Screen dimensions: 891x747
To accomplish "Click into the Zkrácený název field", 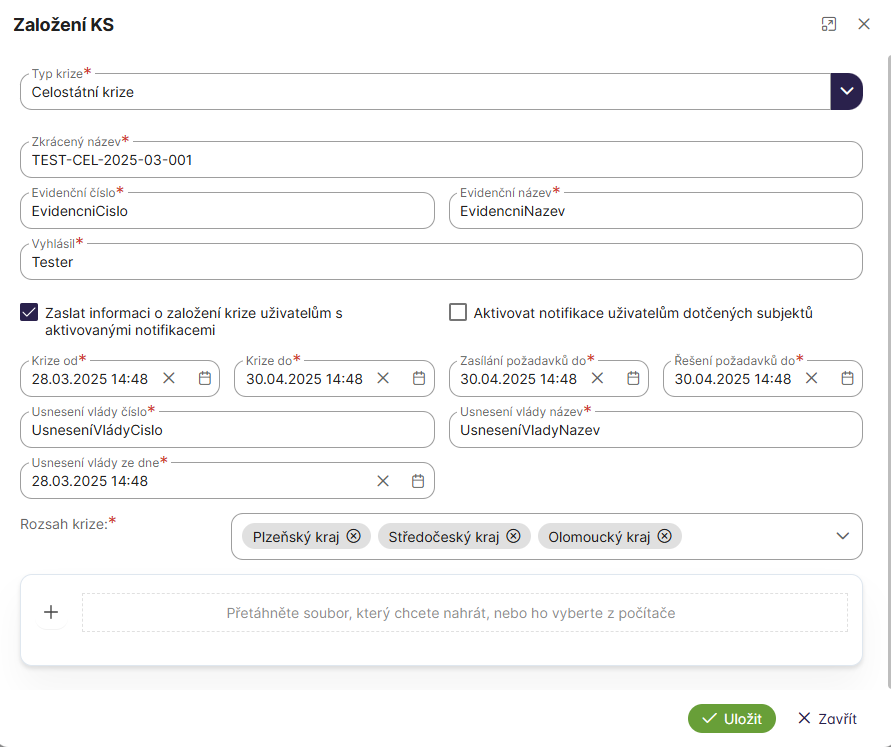I will (x=440, y=160).
